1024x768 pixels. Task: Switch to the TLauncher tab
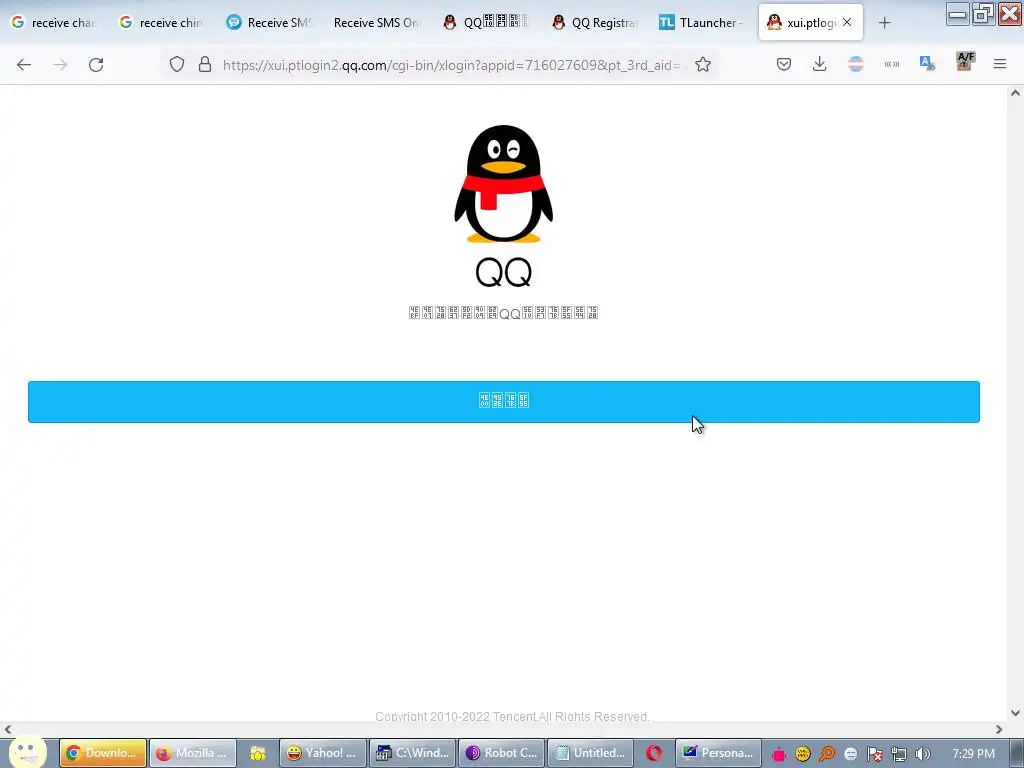701,22
